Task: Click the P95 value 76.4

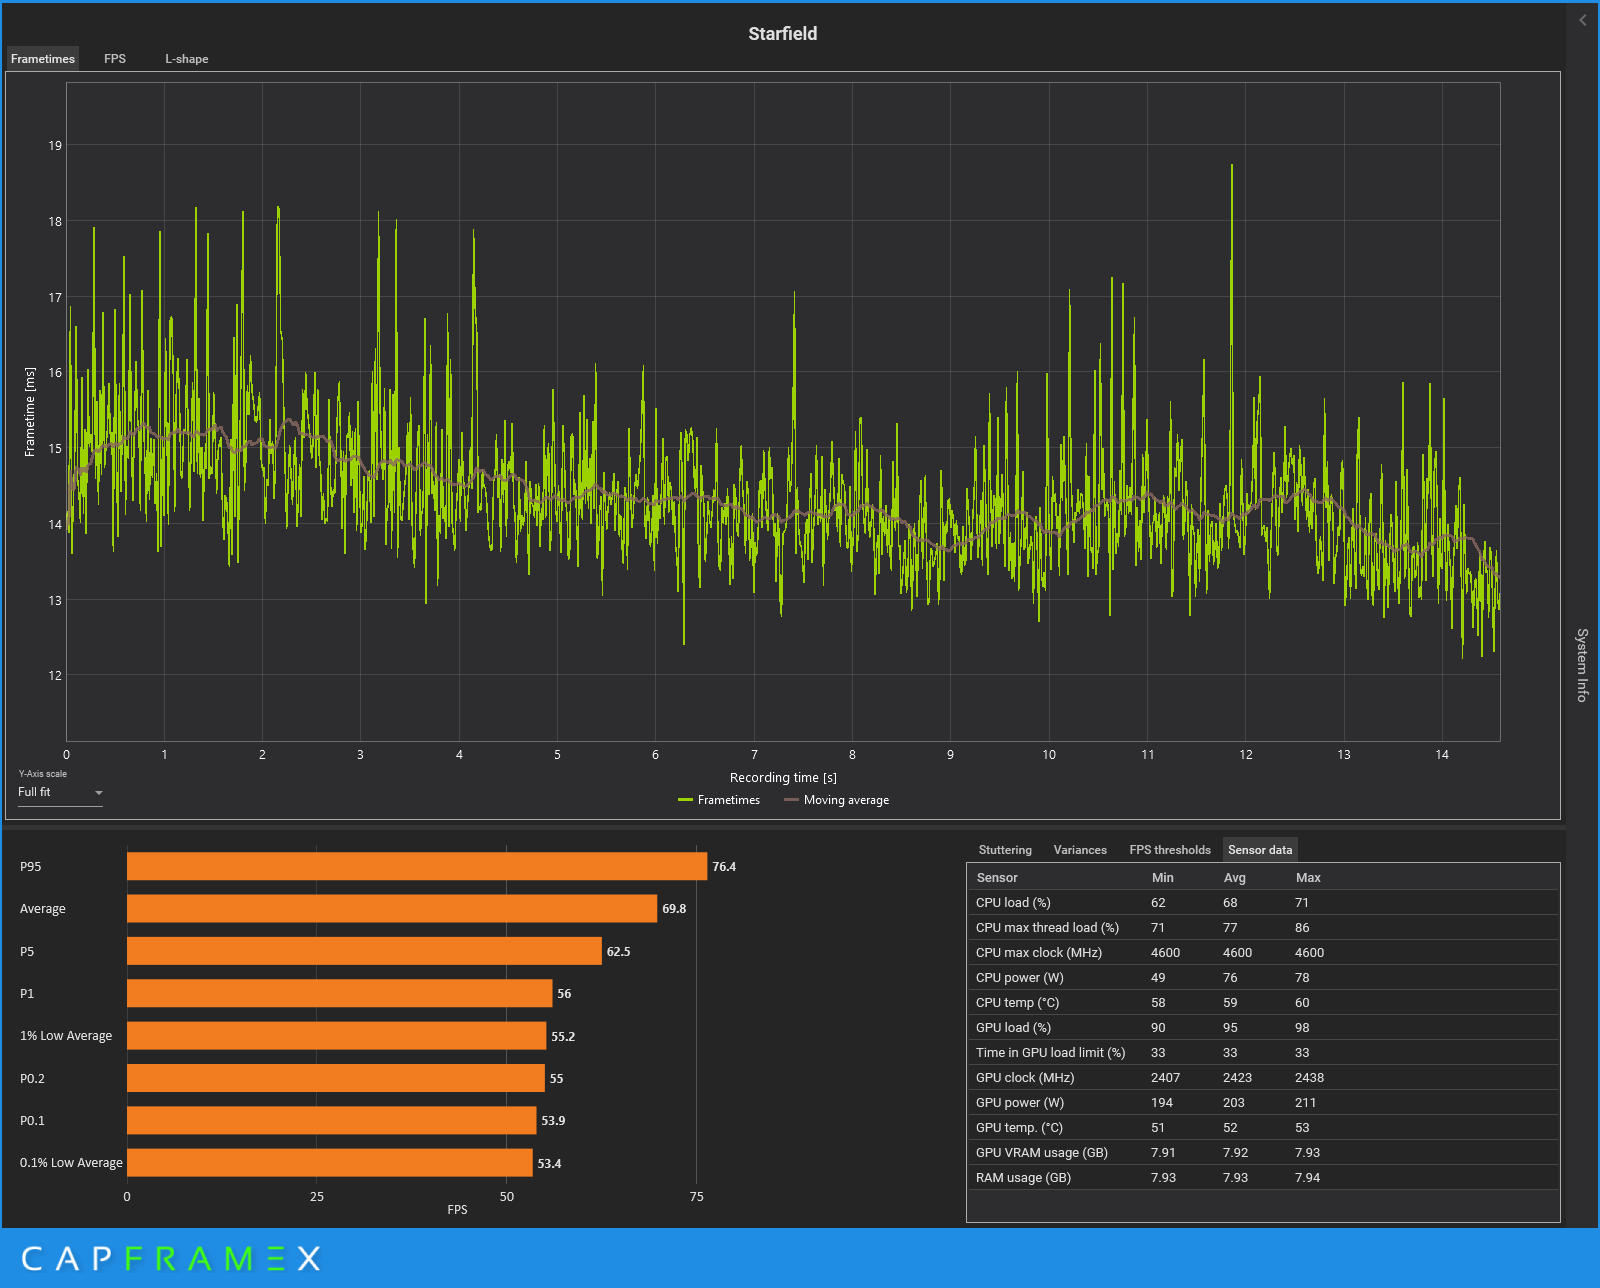Action: pos(724,866)
